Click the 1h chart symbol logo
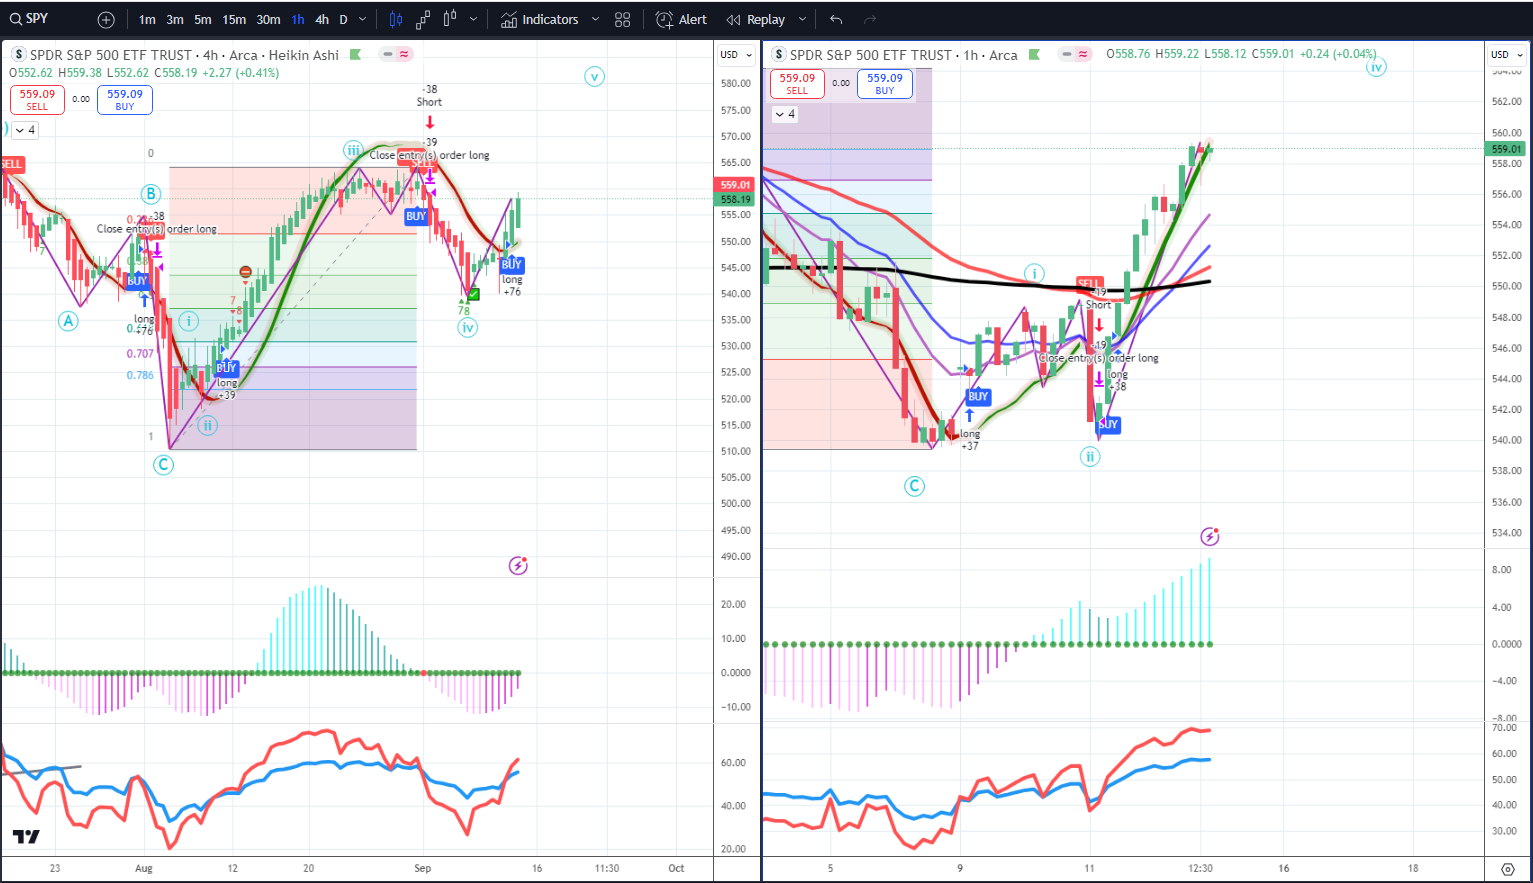 point(780,55)
